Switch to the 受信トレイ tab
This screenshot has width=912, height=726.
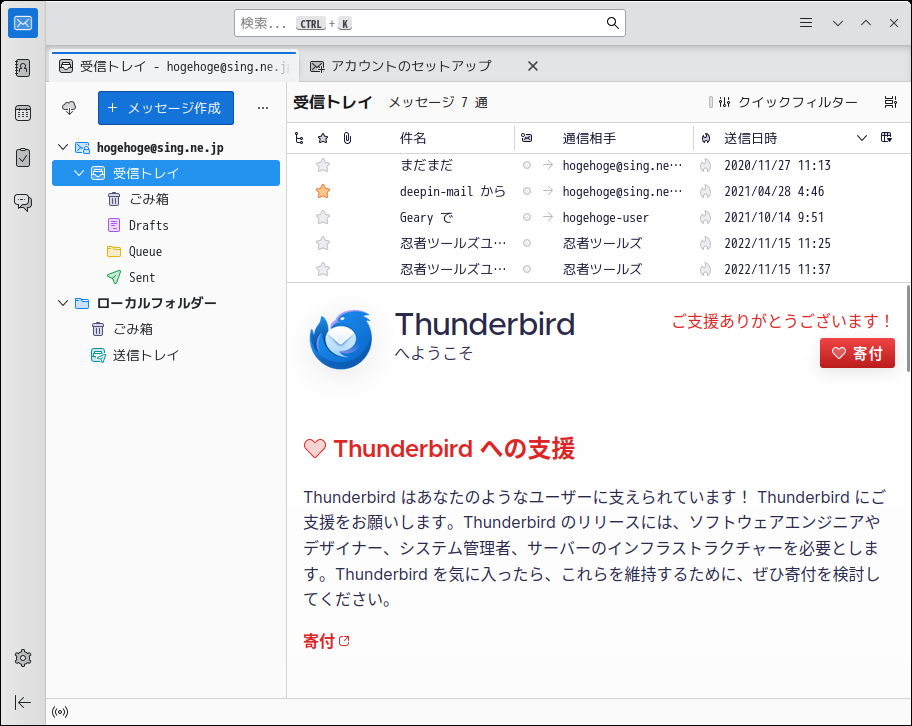click(x=174, y=66)
